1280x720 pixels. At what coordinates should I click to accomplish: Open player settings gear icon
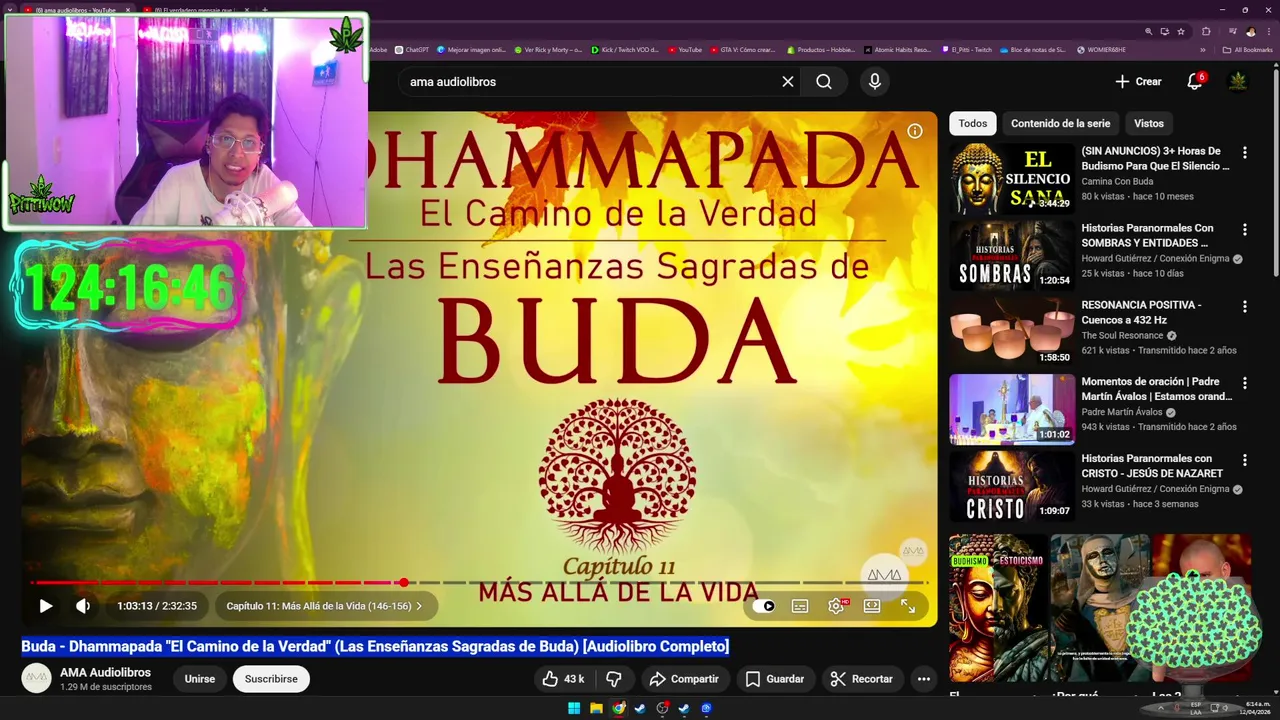[836, 606]
